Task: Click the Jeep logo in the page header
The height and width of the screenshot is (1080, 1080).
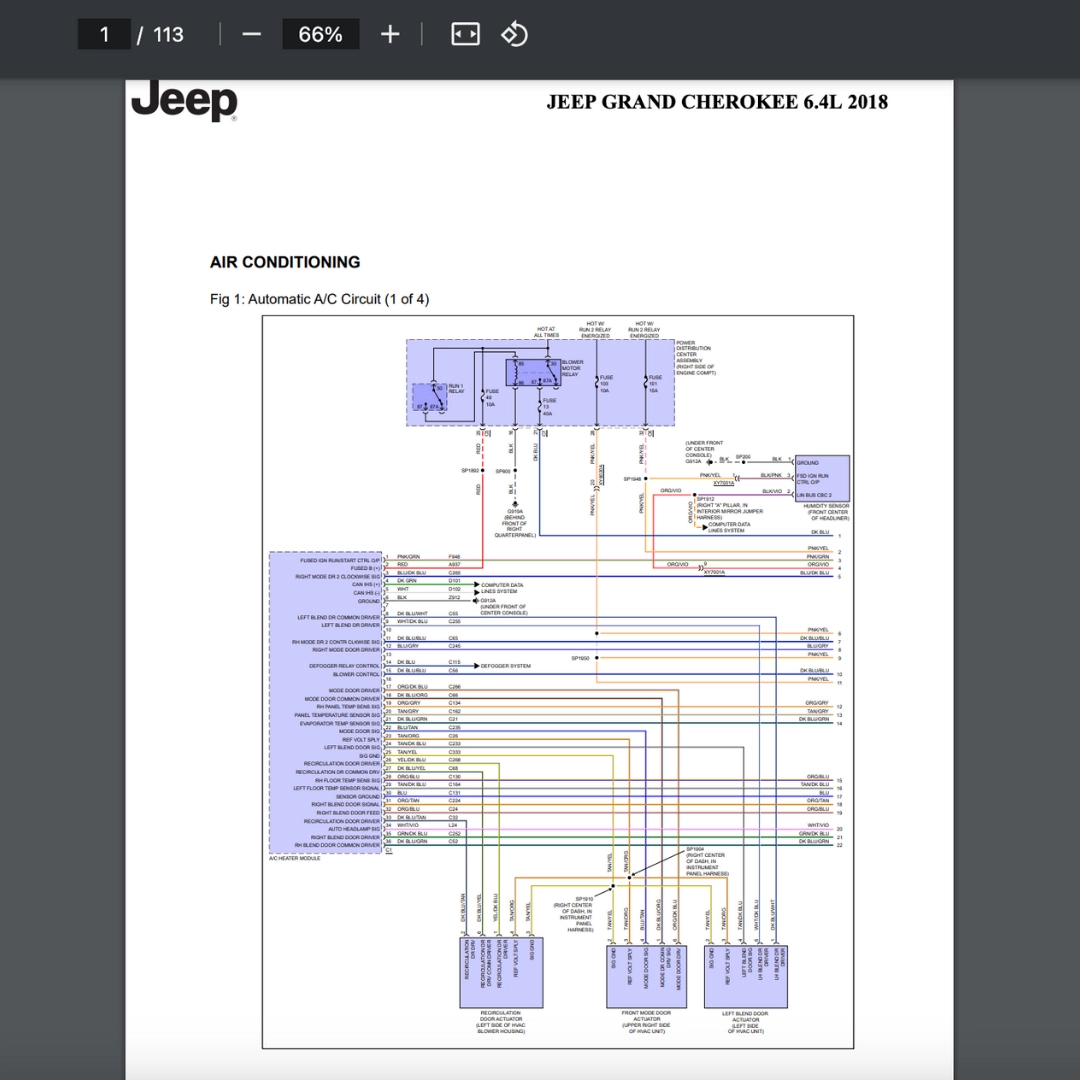Action: (185, 101)
